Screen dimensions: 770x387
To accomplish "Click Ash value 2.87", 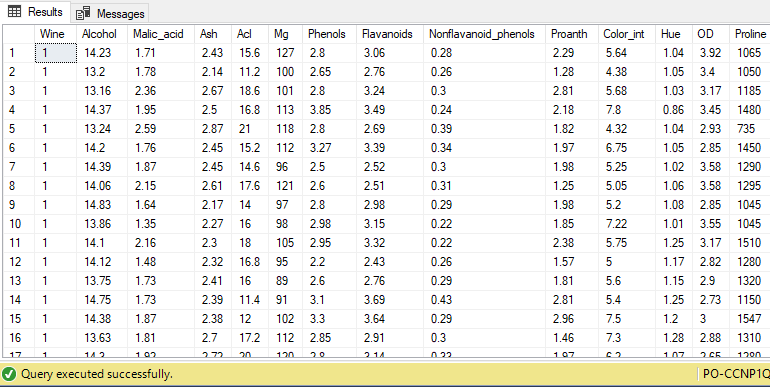I will click(212, 129).
